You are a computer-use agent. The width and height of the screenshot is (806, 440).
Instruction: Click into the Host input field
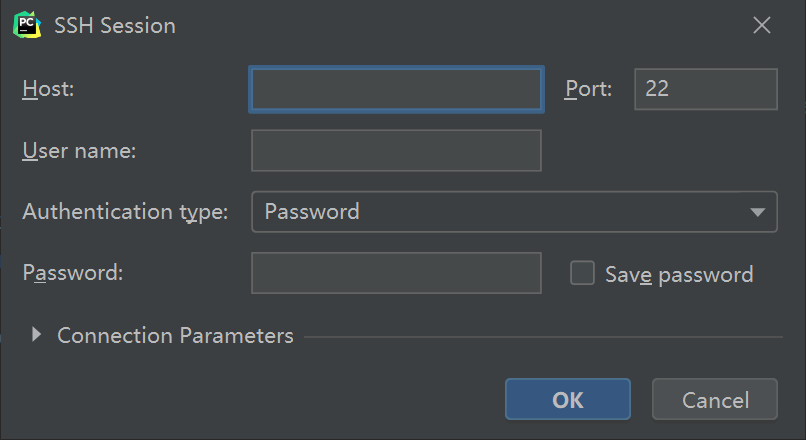tap(396, 89)
